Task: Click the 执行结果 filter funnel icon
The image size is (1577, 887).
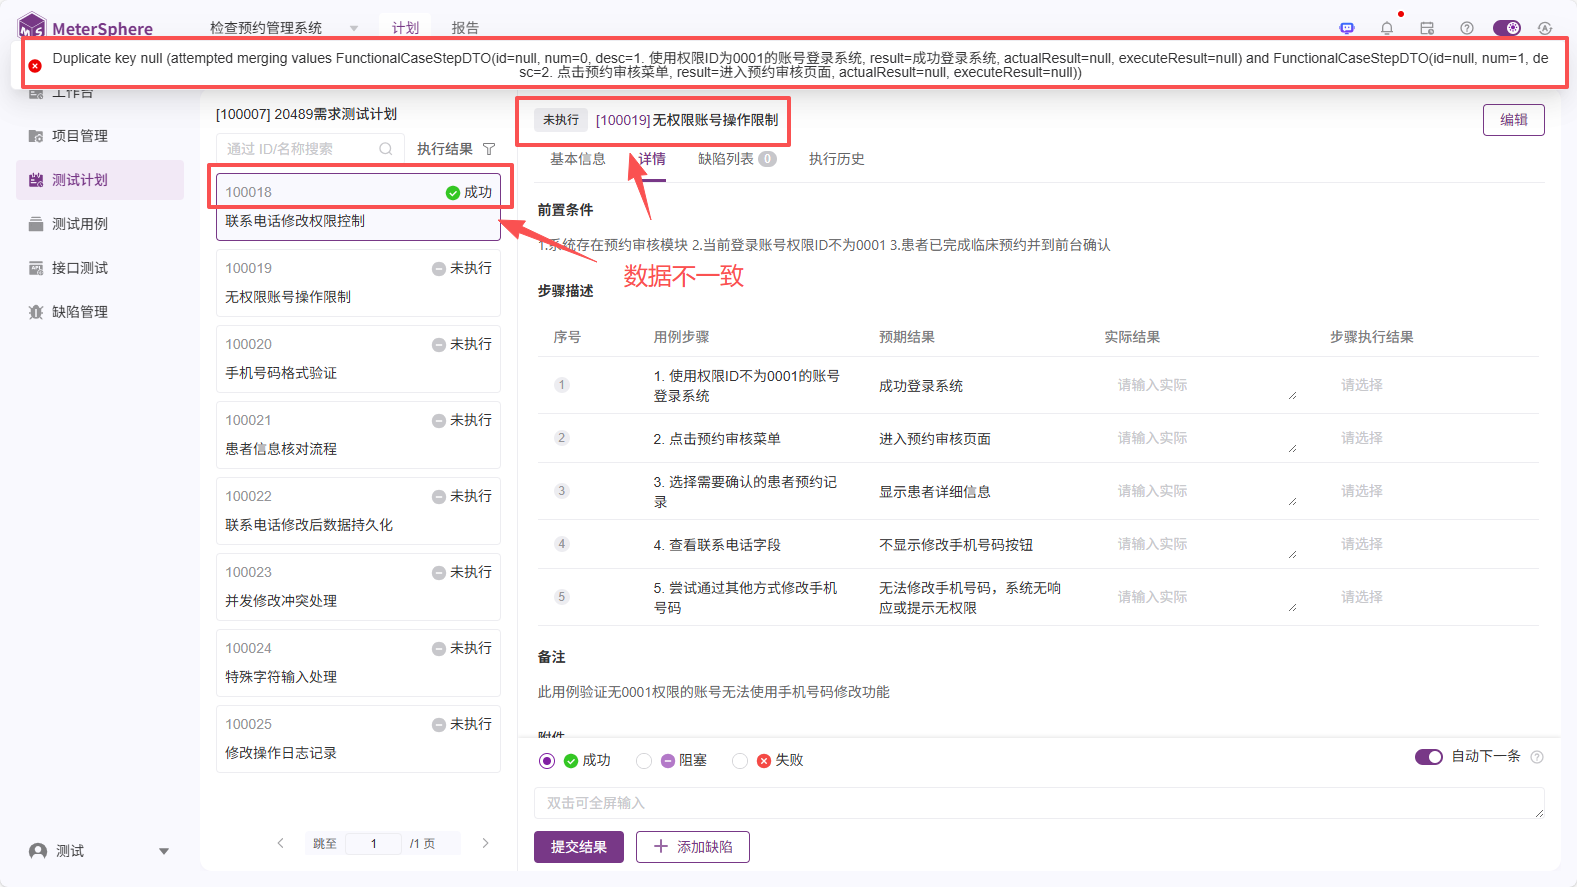Action: [x=489, y=149]
